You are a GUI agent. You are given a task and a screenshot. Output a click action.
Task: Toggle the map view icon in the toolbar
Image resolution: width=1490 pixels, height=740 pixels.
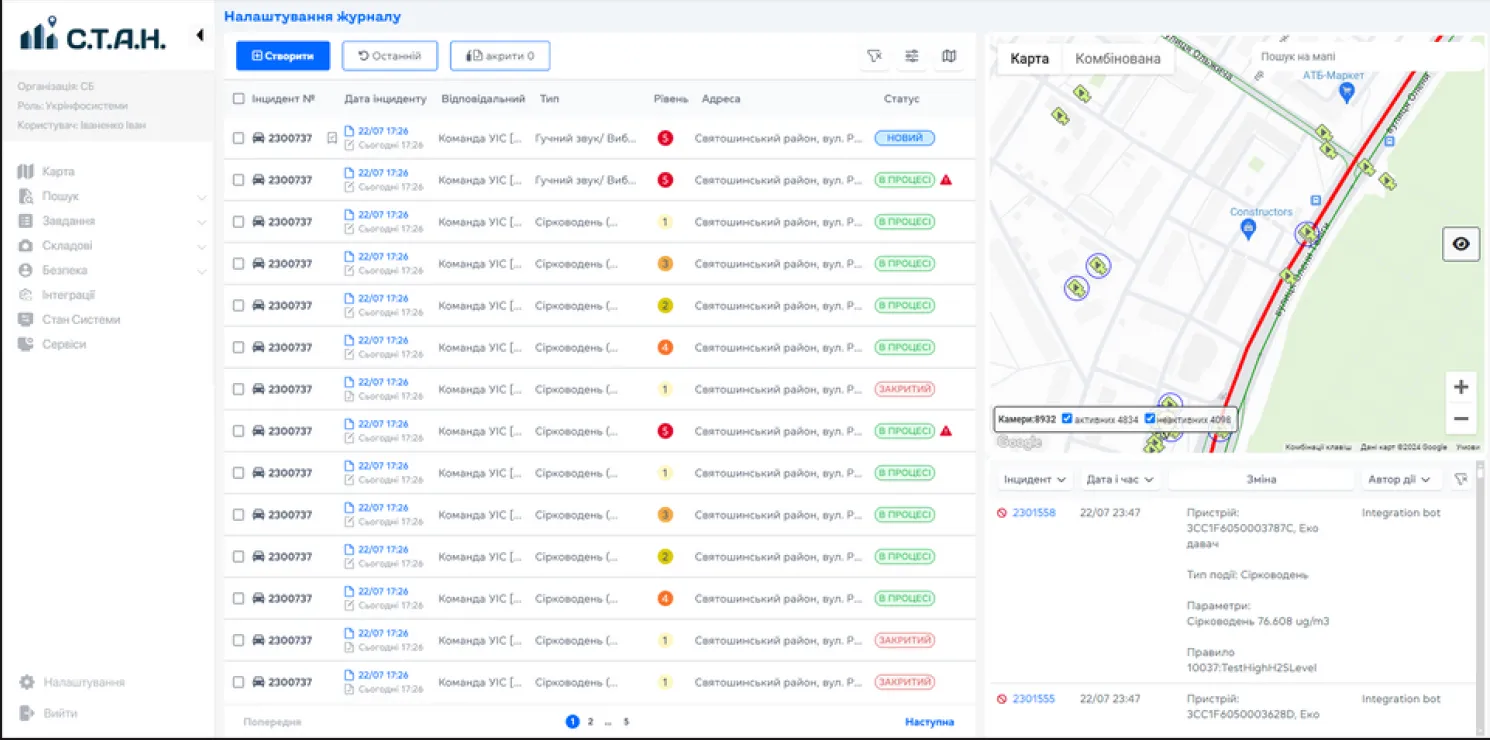coord(949,56)
